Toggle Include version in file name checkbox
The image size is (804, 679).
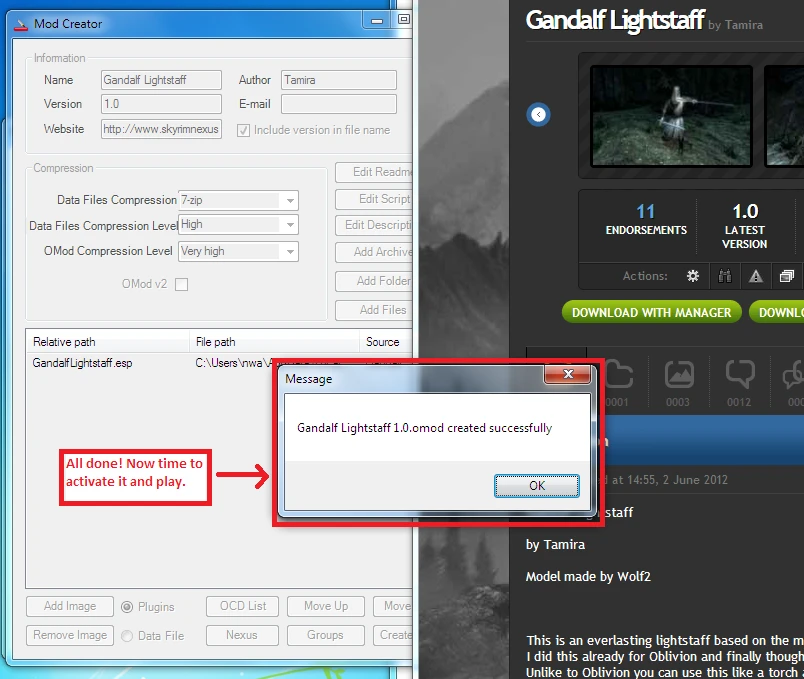[243, 130]
